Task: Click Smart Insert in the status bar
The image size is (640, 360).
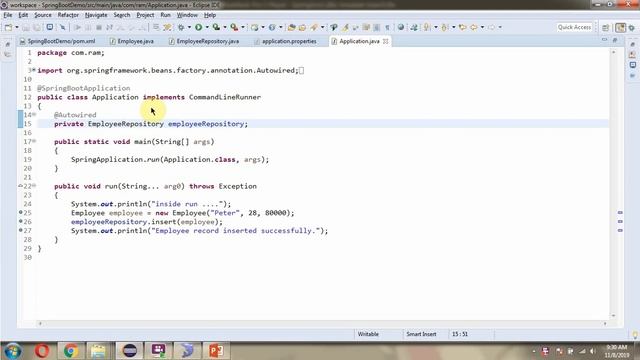Action: pos(421,334)
